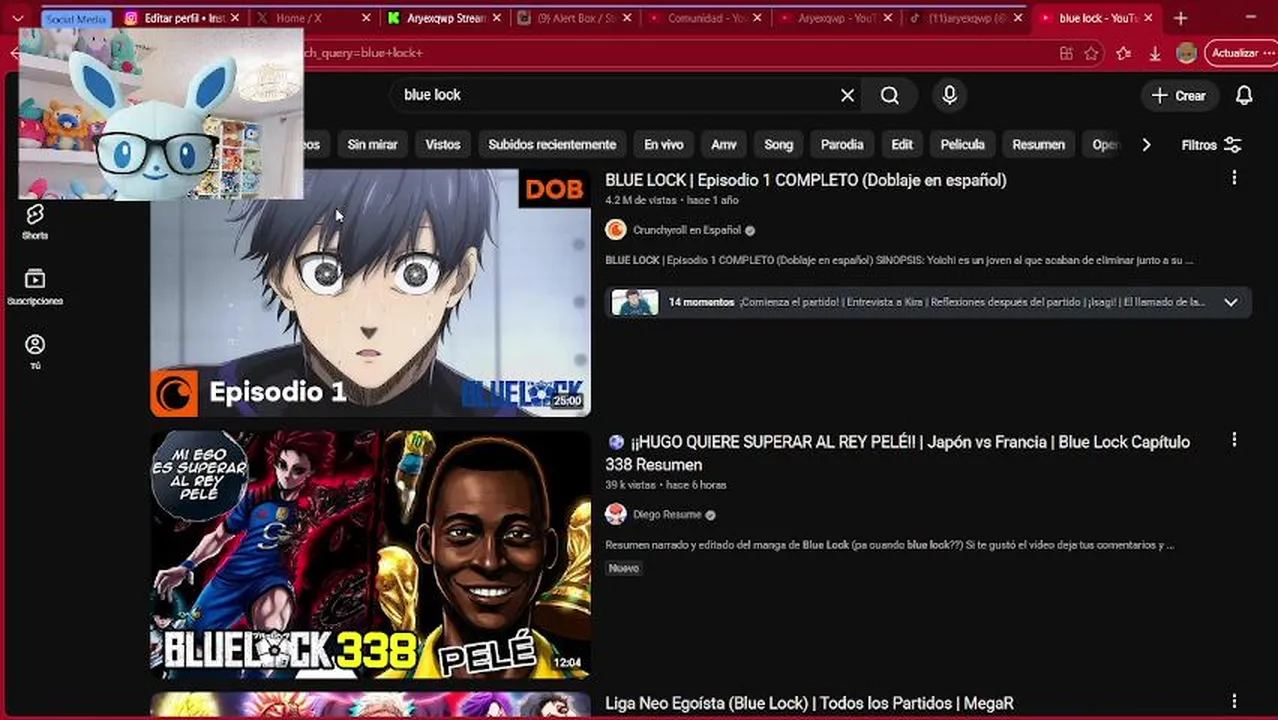Image resolution: width=1278 pixels, height=720 pixels.
Task: Open the Filtros filter panel
Action: click(x=1211, y=145)
